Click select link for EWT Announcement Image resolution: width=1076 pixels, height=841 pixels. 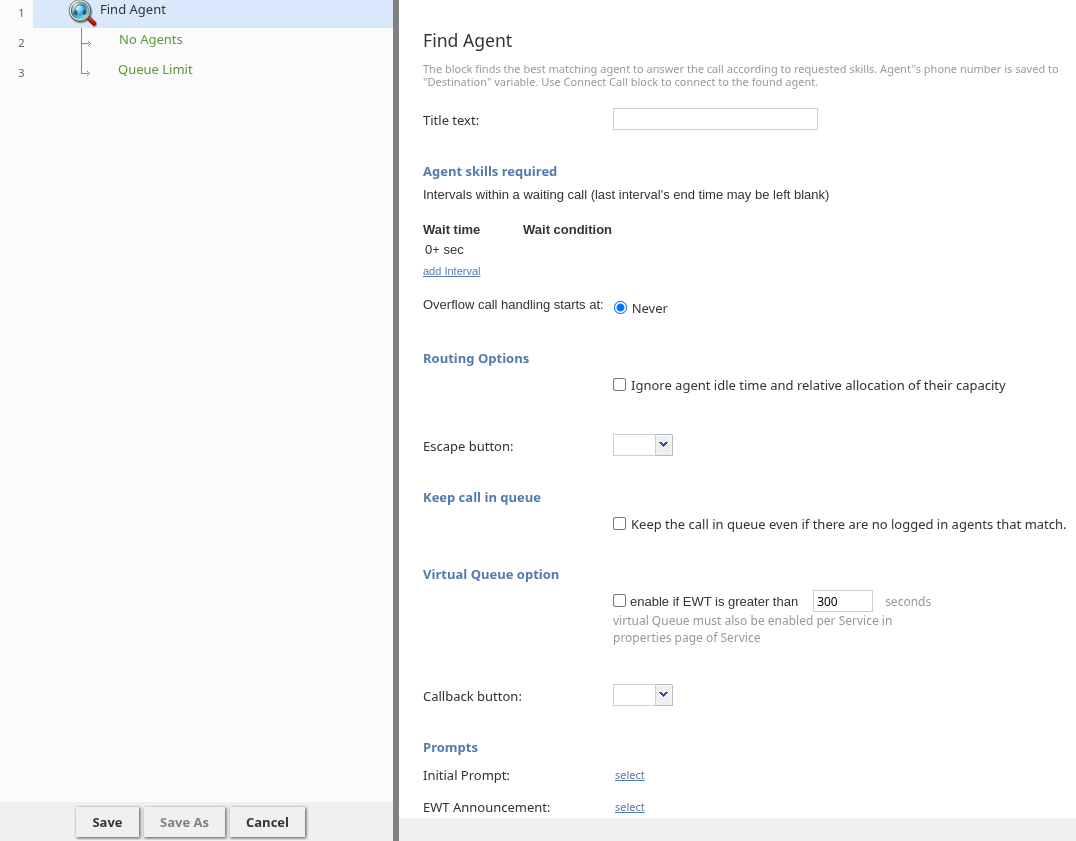pyautogui.click(x=629, y=807)
